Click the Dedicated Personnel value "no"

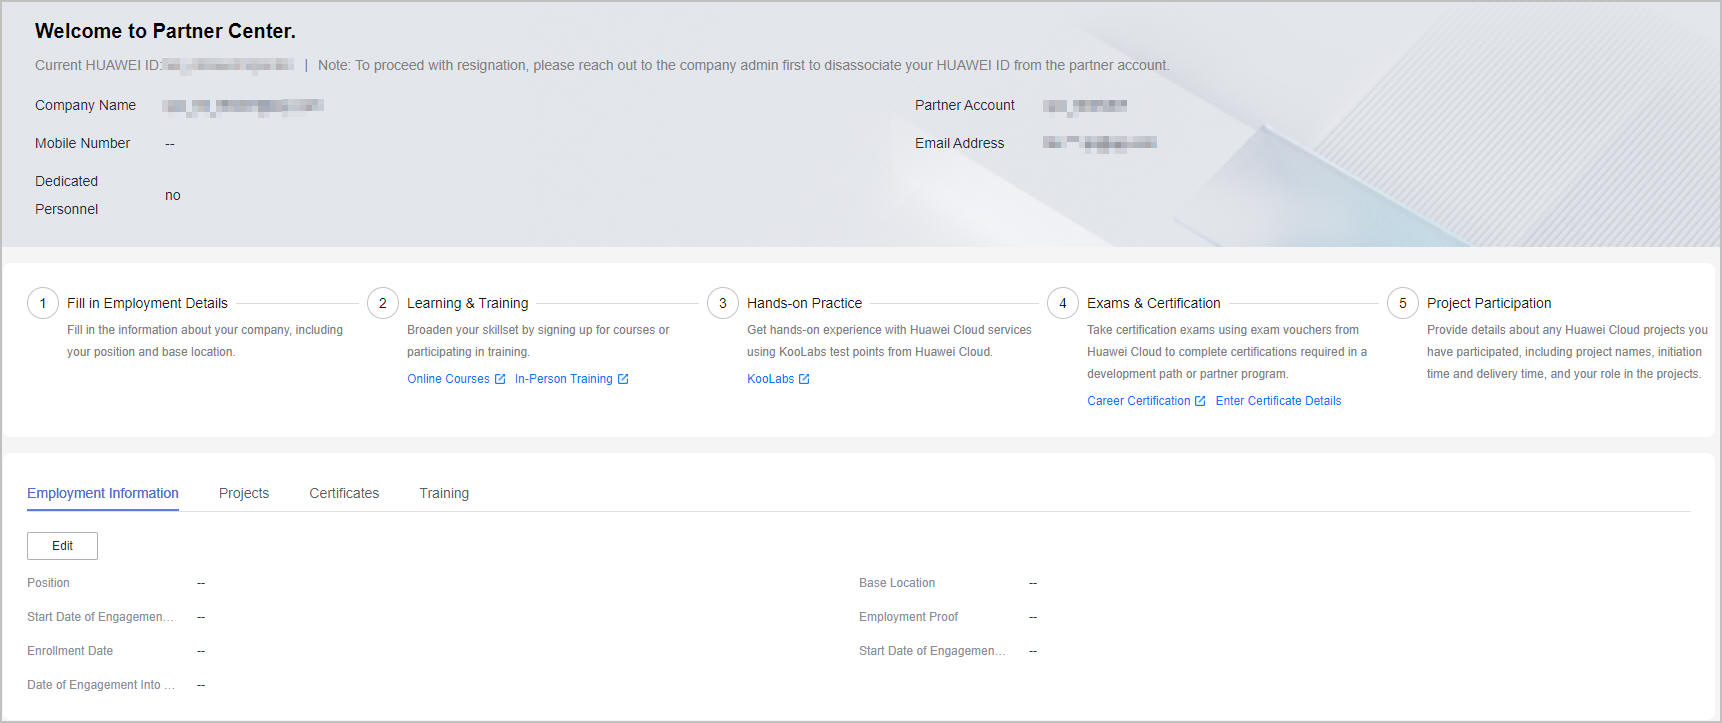[173, 195]
